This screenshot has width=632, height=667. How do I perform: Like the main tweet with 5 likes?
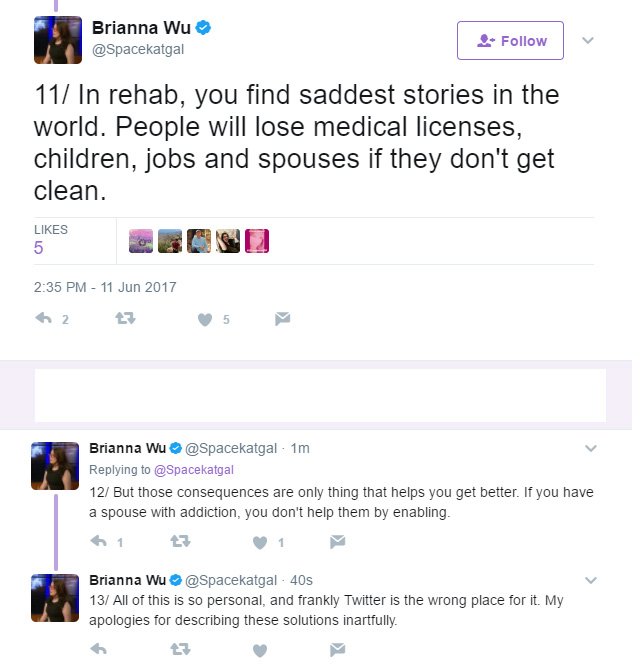coord(205,319)
